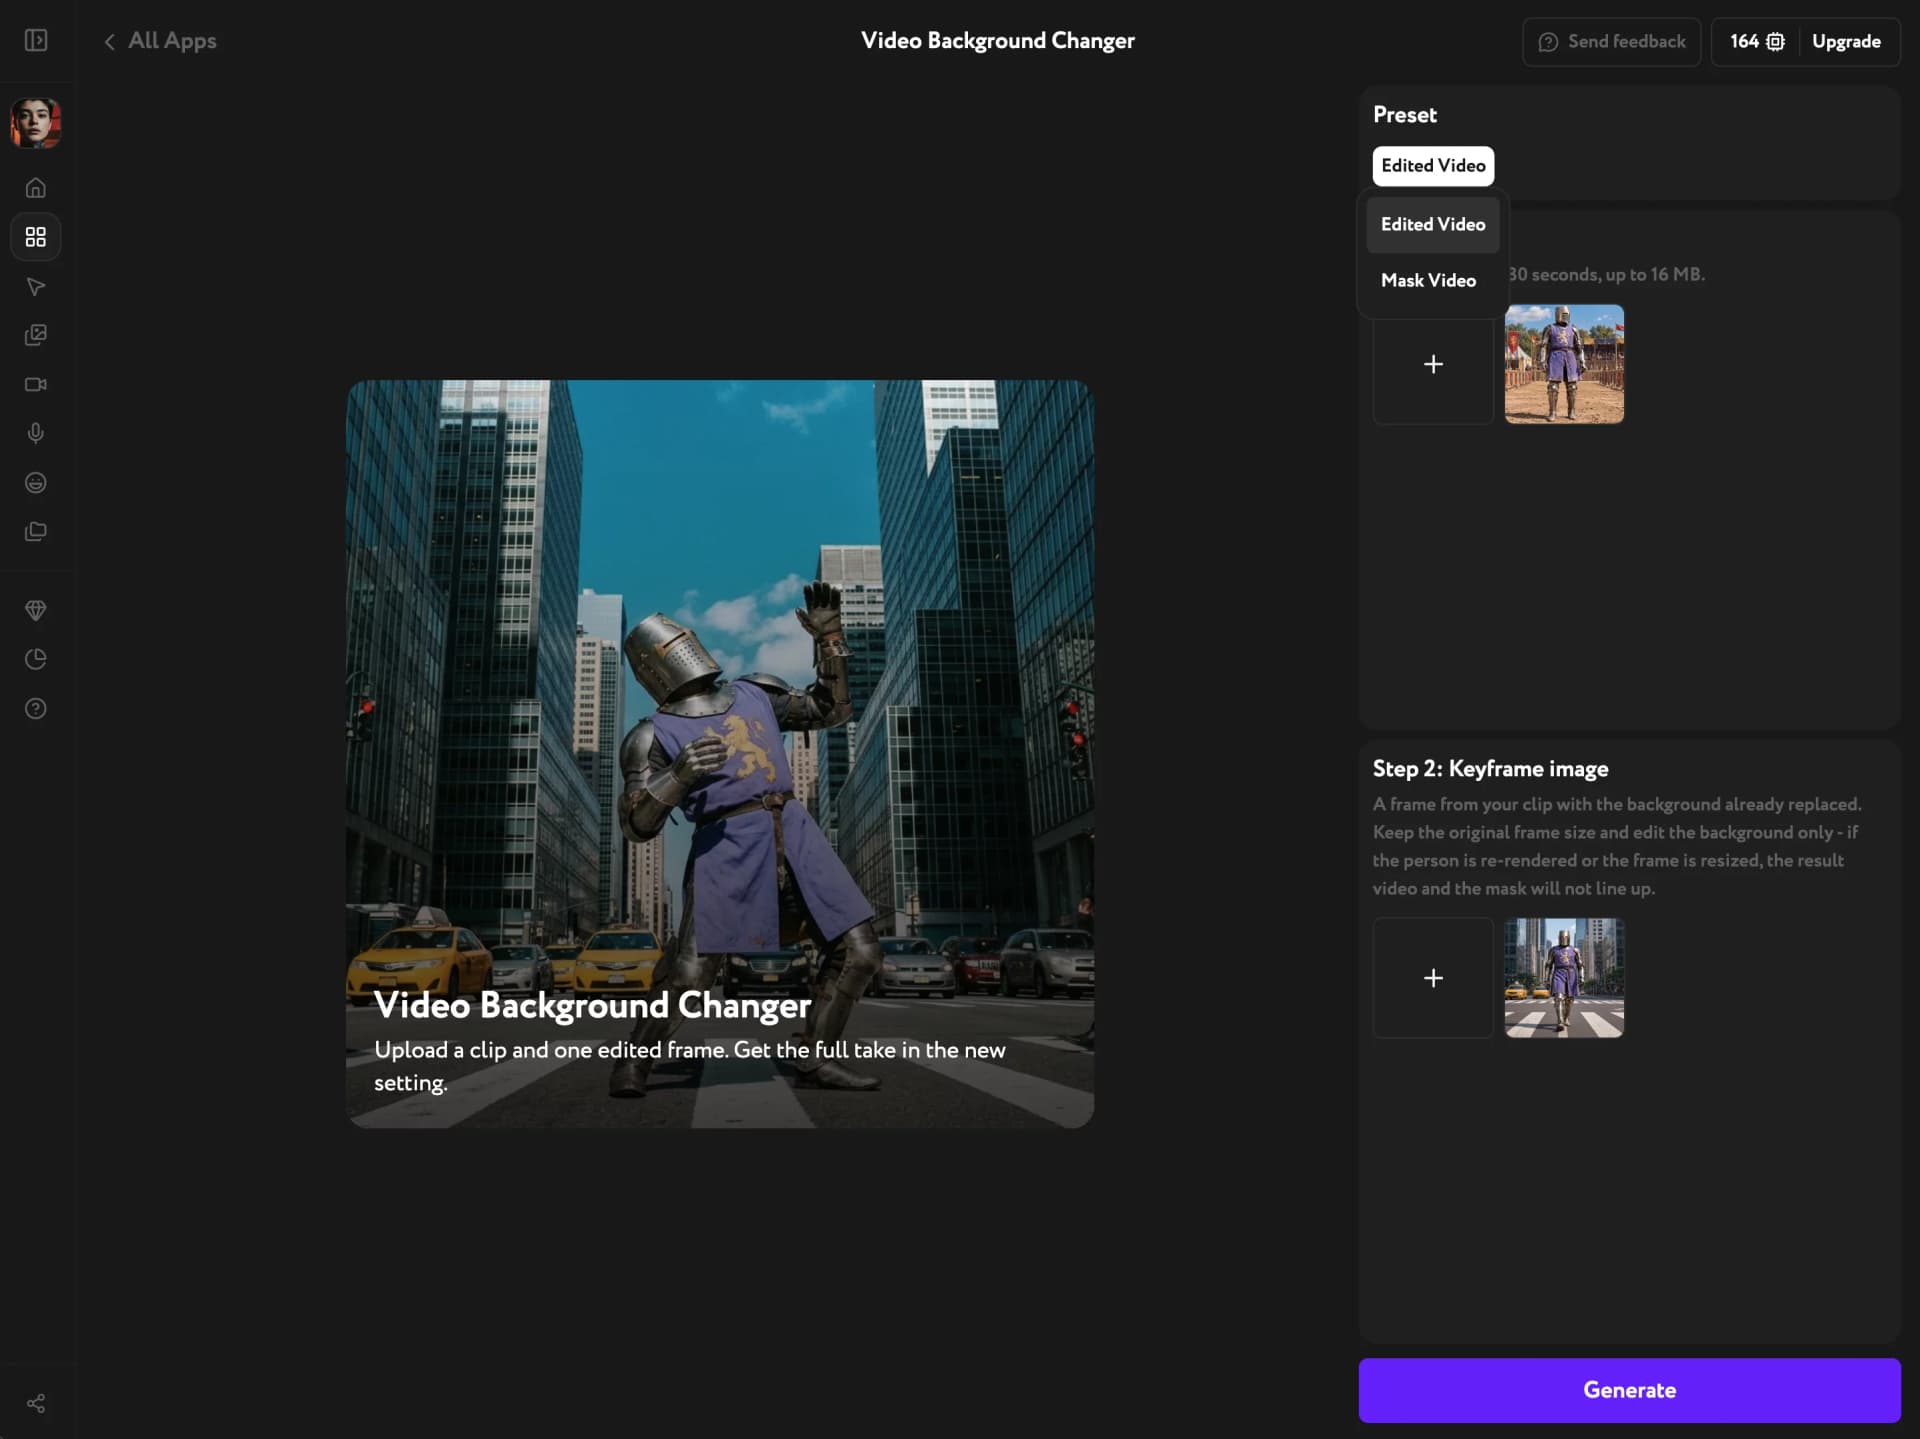Open the Preset Edited Video dropdown
1920x1439 pixels.
click(1433, 166)
